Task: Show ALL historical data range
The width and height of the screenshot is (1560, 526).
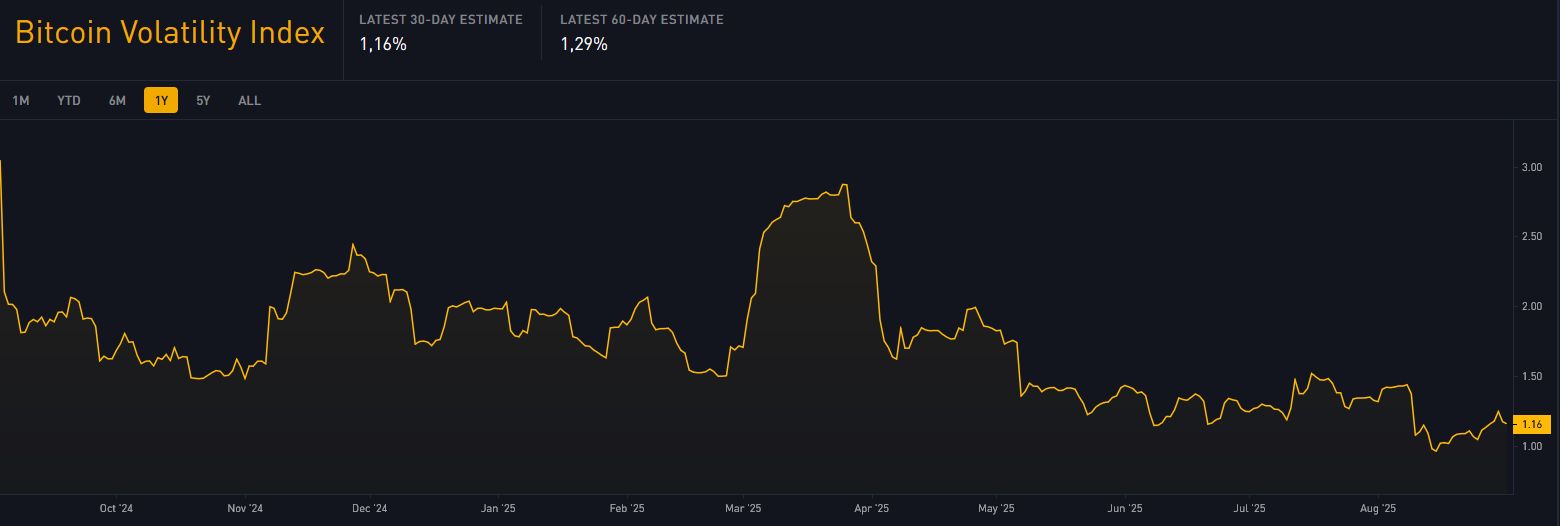Action: (249, 101)
